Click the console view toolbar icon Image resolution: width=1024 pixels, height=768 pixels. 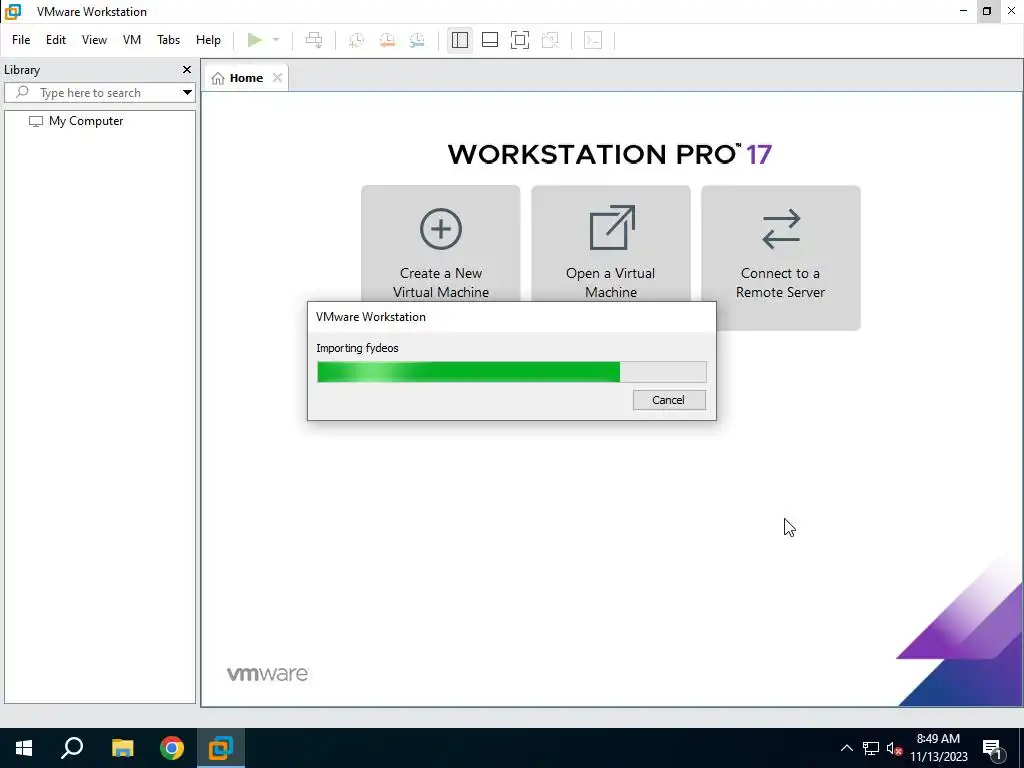click(x=593, y=40)
